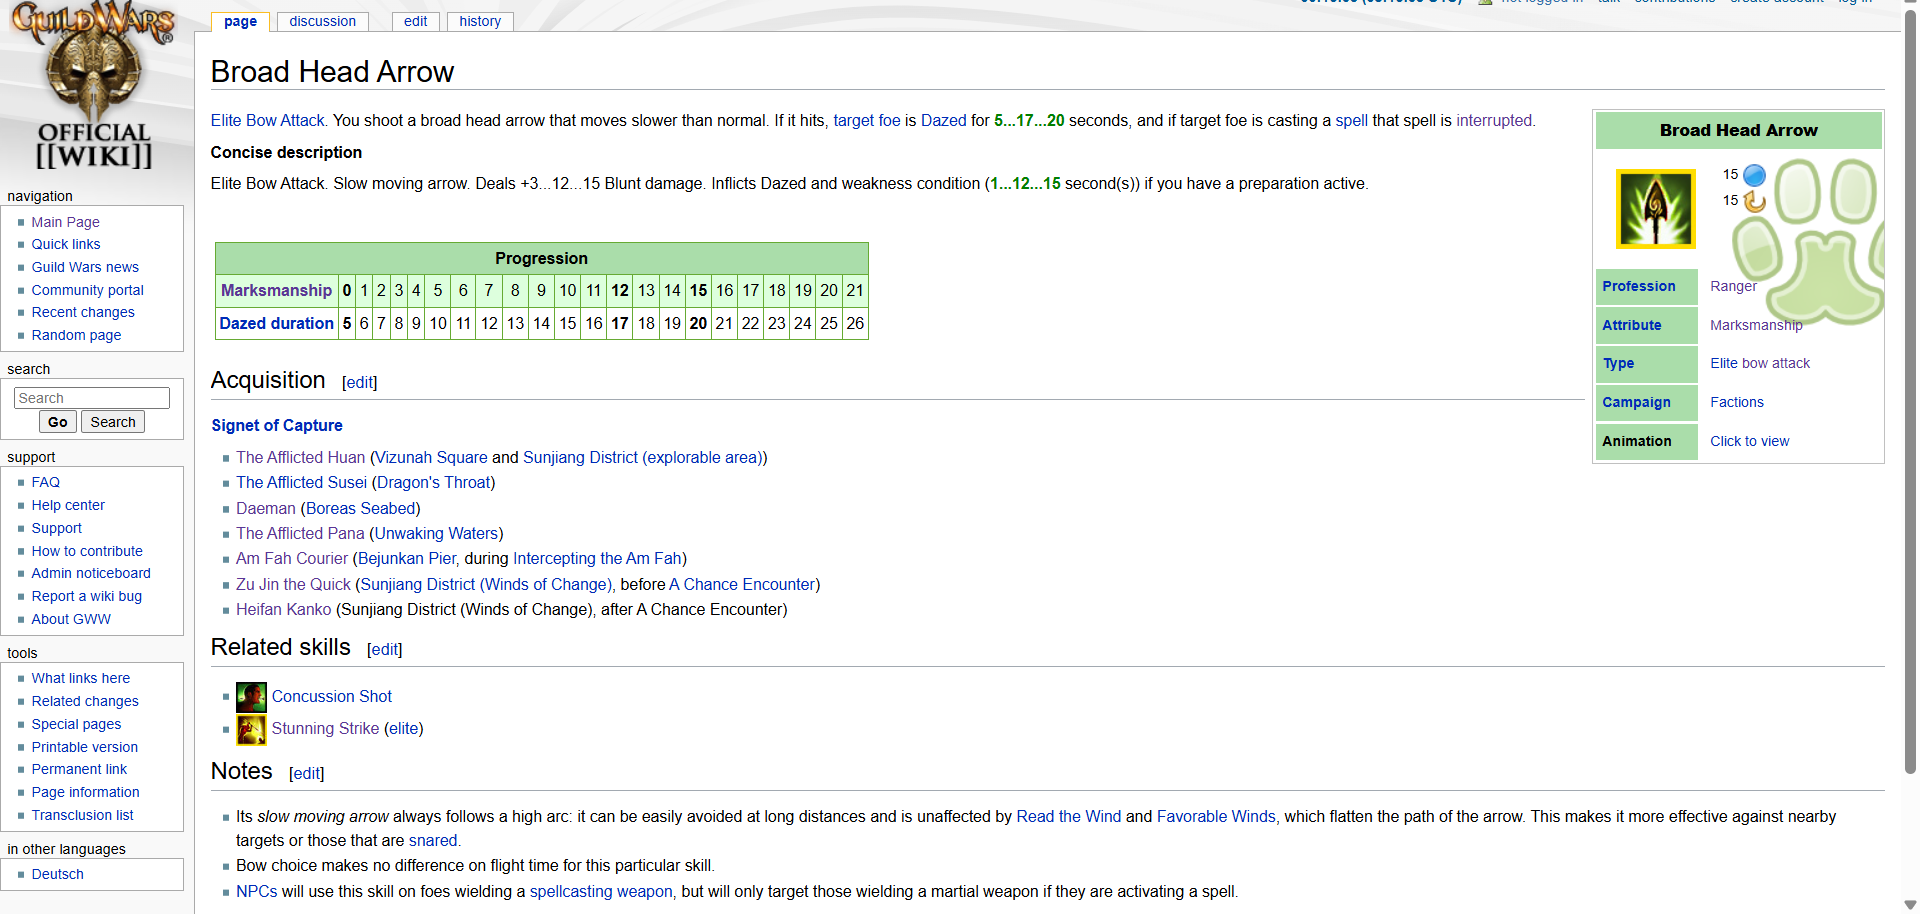This screenshot has height=914, width=1920.
Task: Edit the Acquisition section
Action: click(x=360, y=382)
